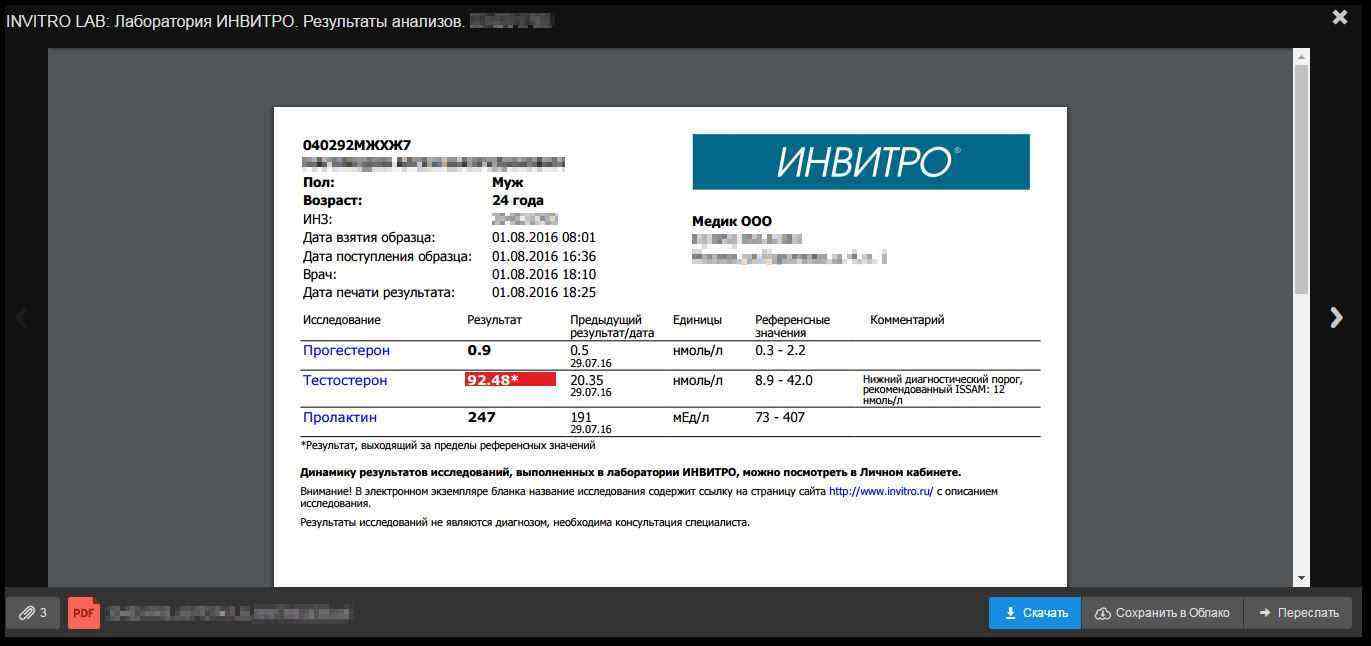Open the Прогестерон test link
1371x646 pixels.
pos(346,351)
